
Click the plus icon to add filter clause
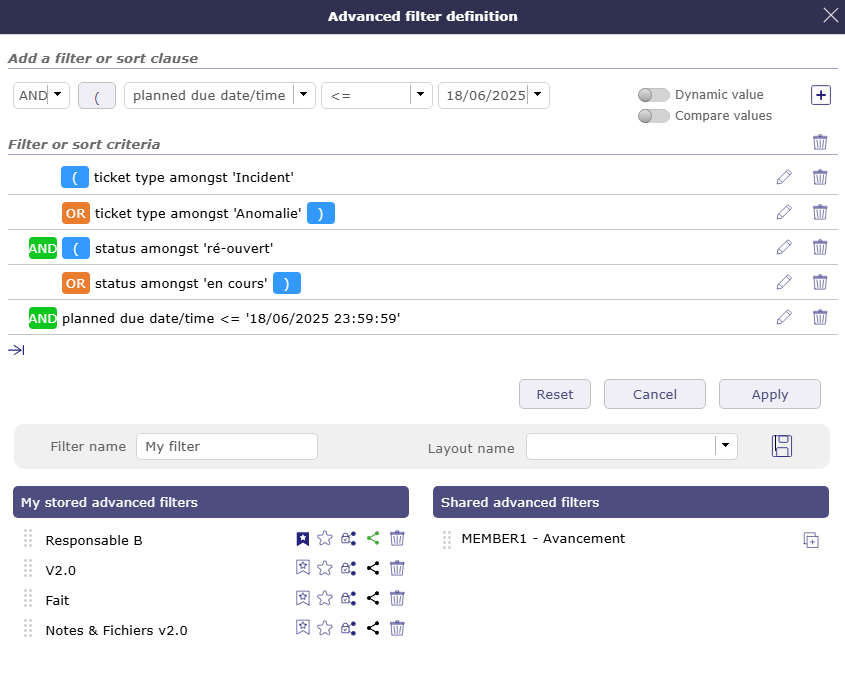coord(820,95)
